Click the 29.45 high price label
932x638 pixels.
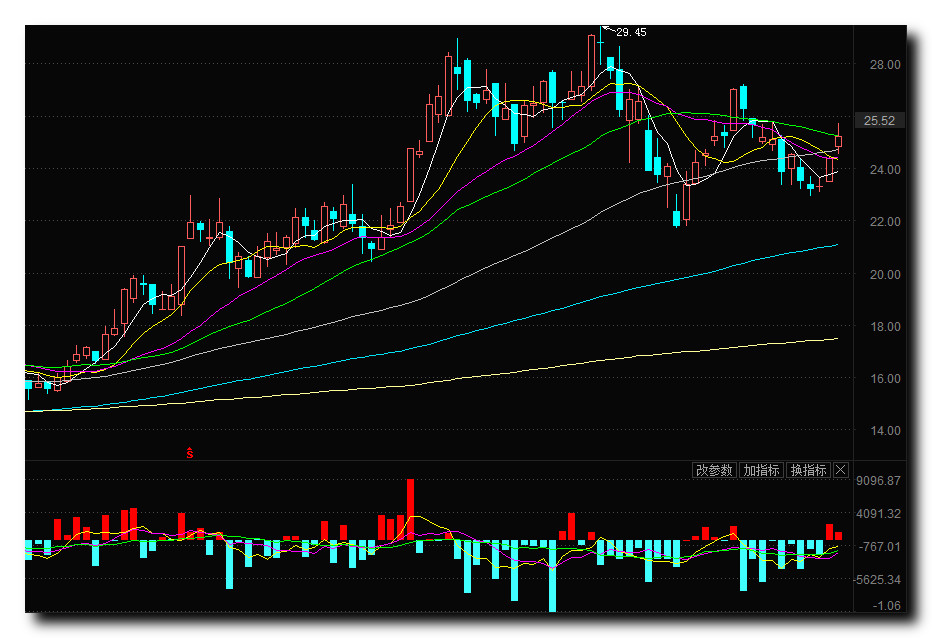[x=631, y=32]
